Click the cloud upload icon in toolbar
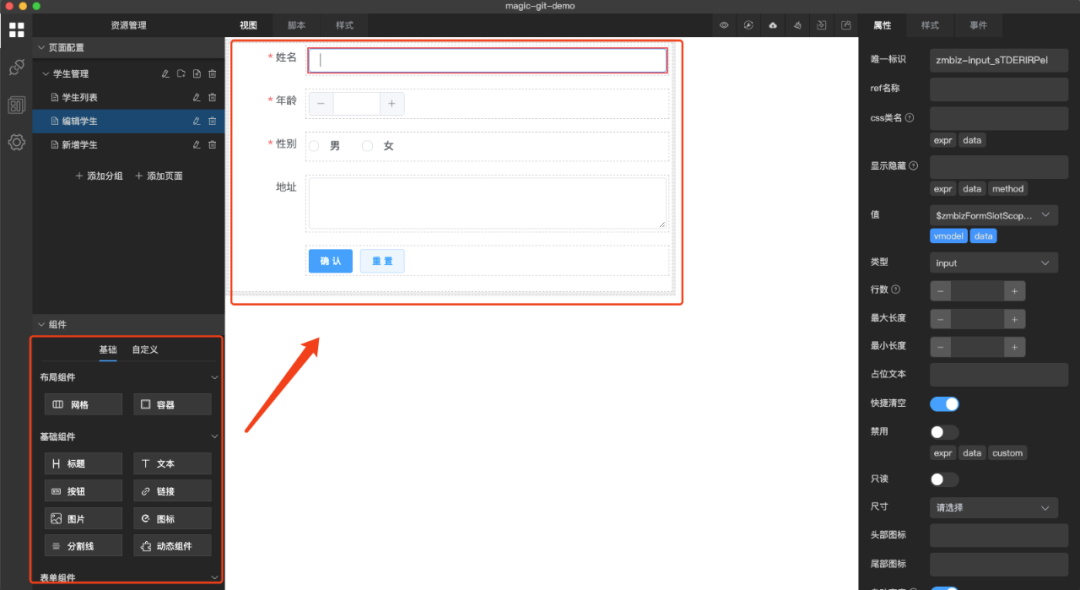The width and height of the screenshot is (1080, 590). point(773,25)
